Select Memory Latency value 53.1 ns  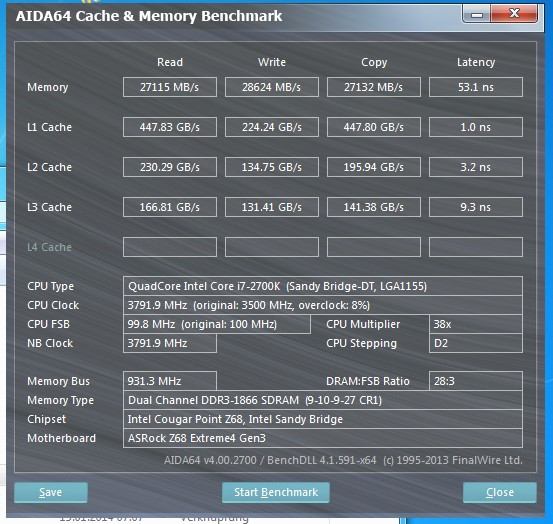pos(476,87)
